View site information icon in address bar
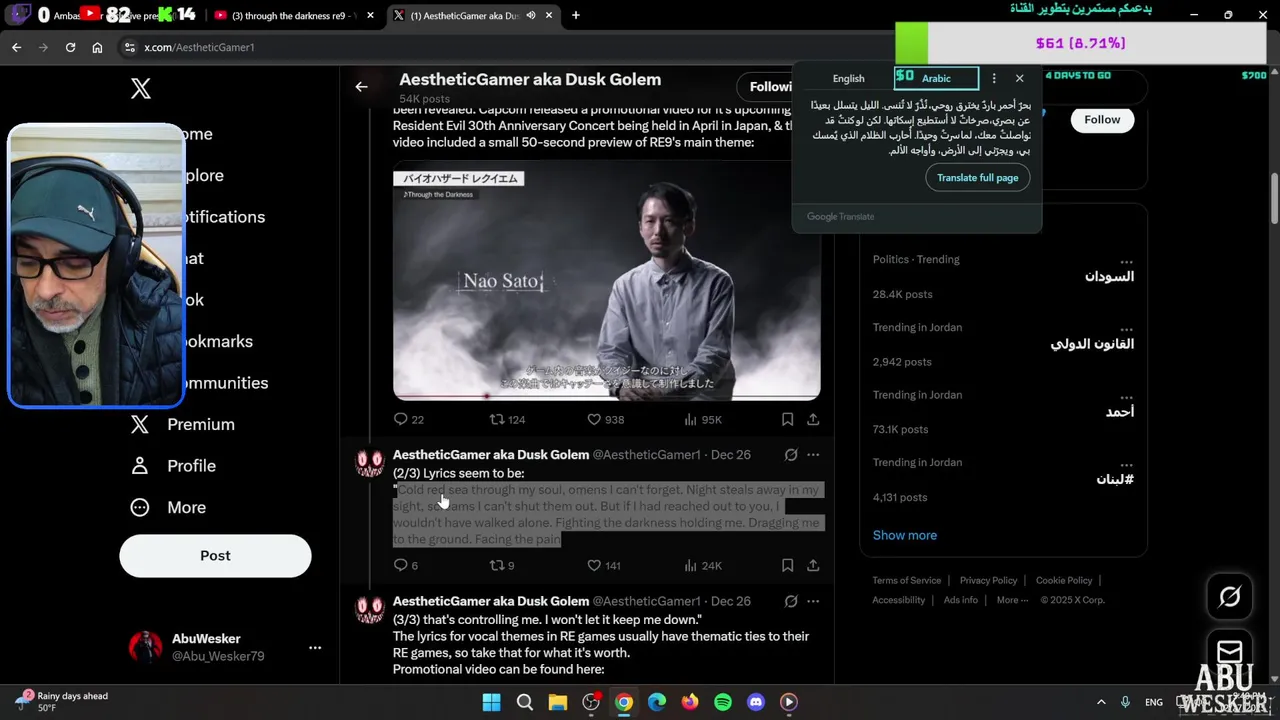The height and width of the screenshot is (720, 1280). [x=128, y=47]
